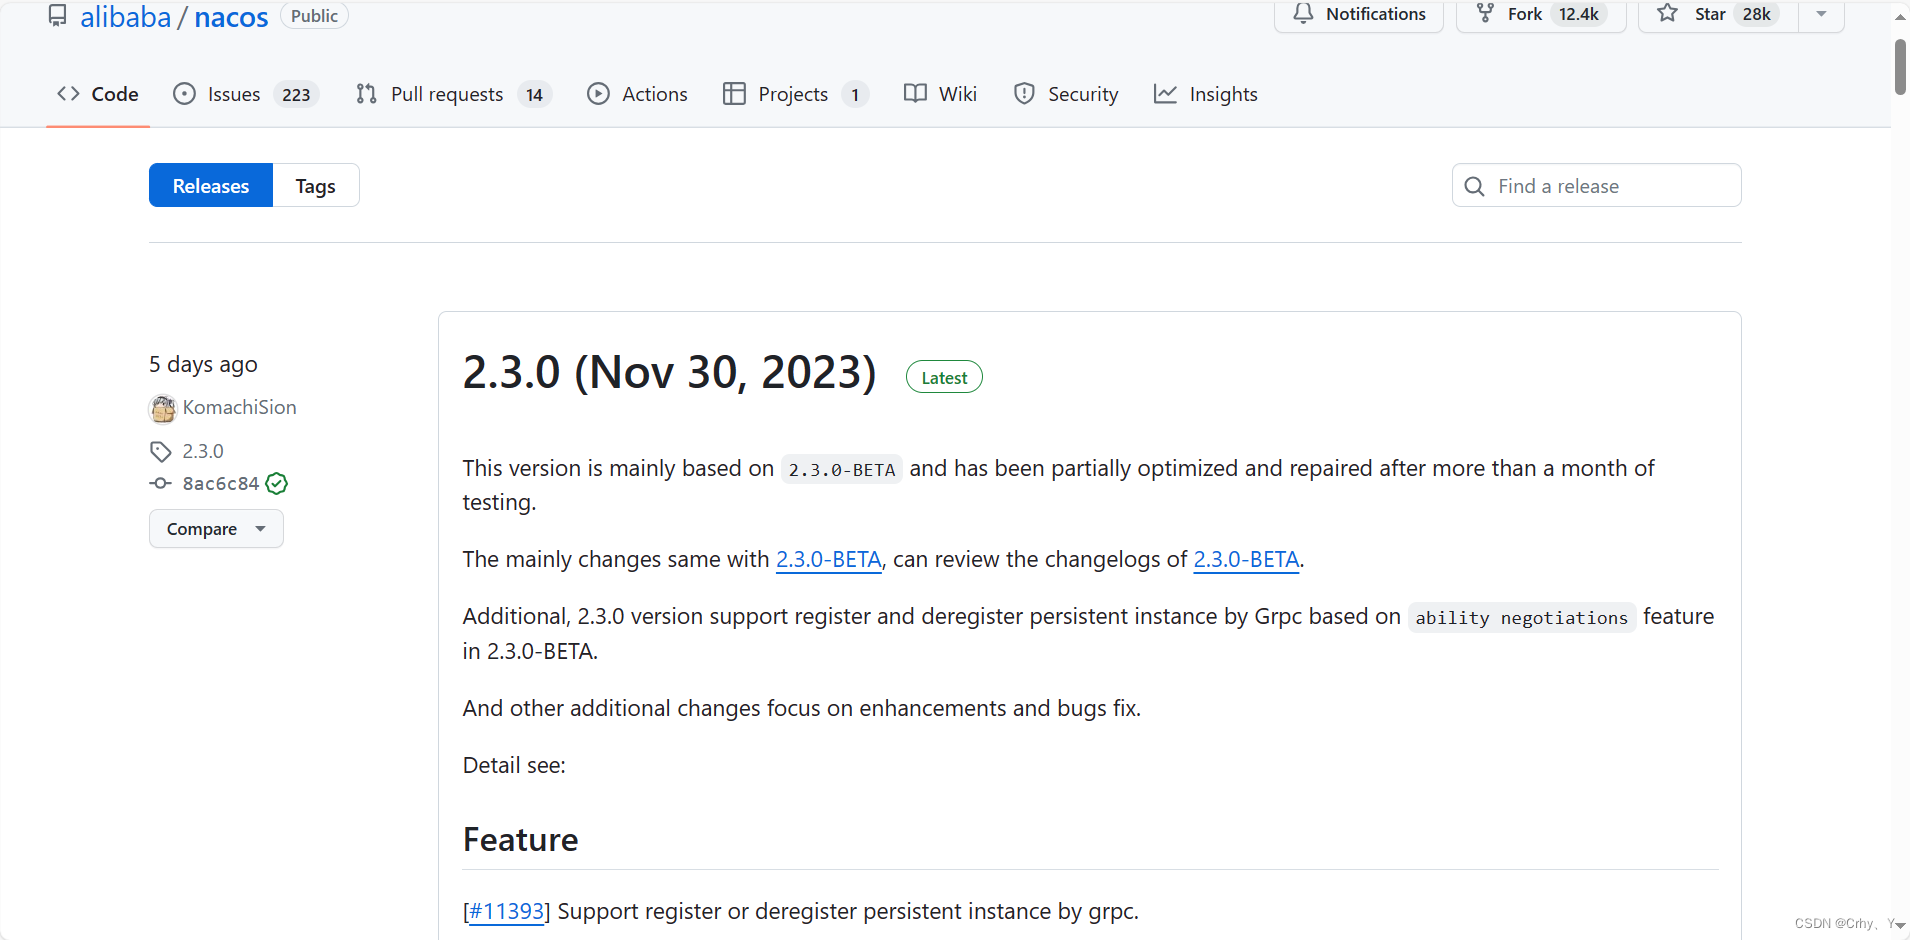Click the scrollbar up arrow
1910x940 pixels.
click(1900, 16)
